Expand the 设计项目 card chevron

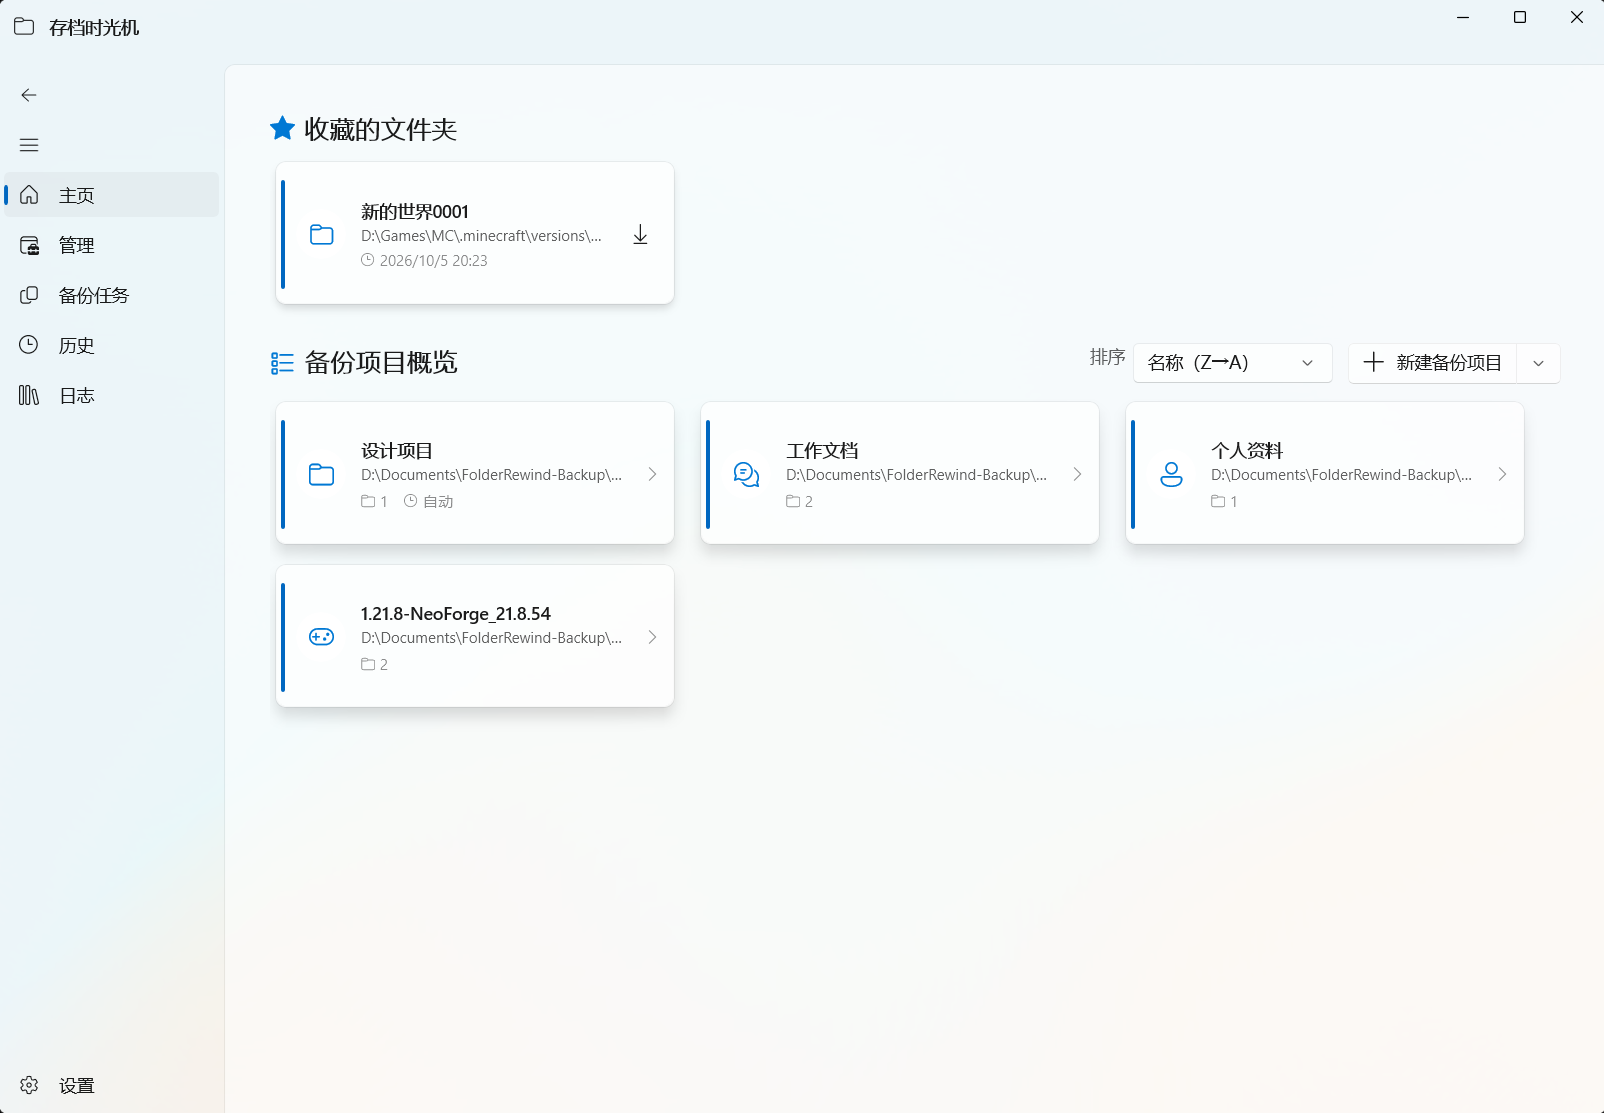(652, 474)
